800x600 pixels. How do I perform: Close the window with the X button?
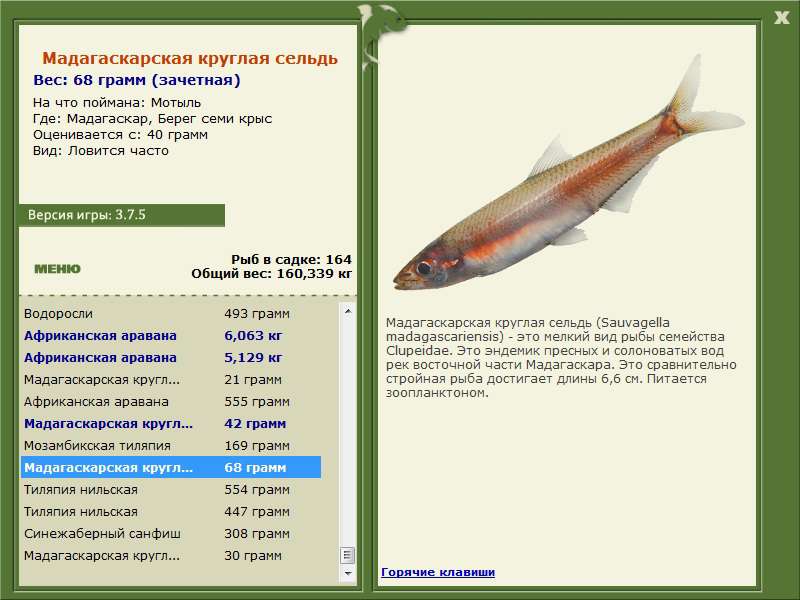click(x=781, y=18)
